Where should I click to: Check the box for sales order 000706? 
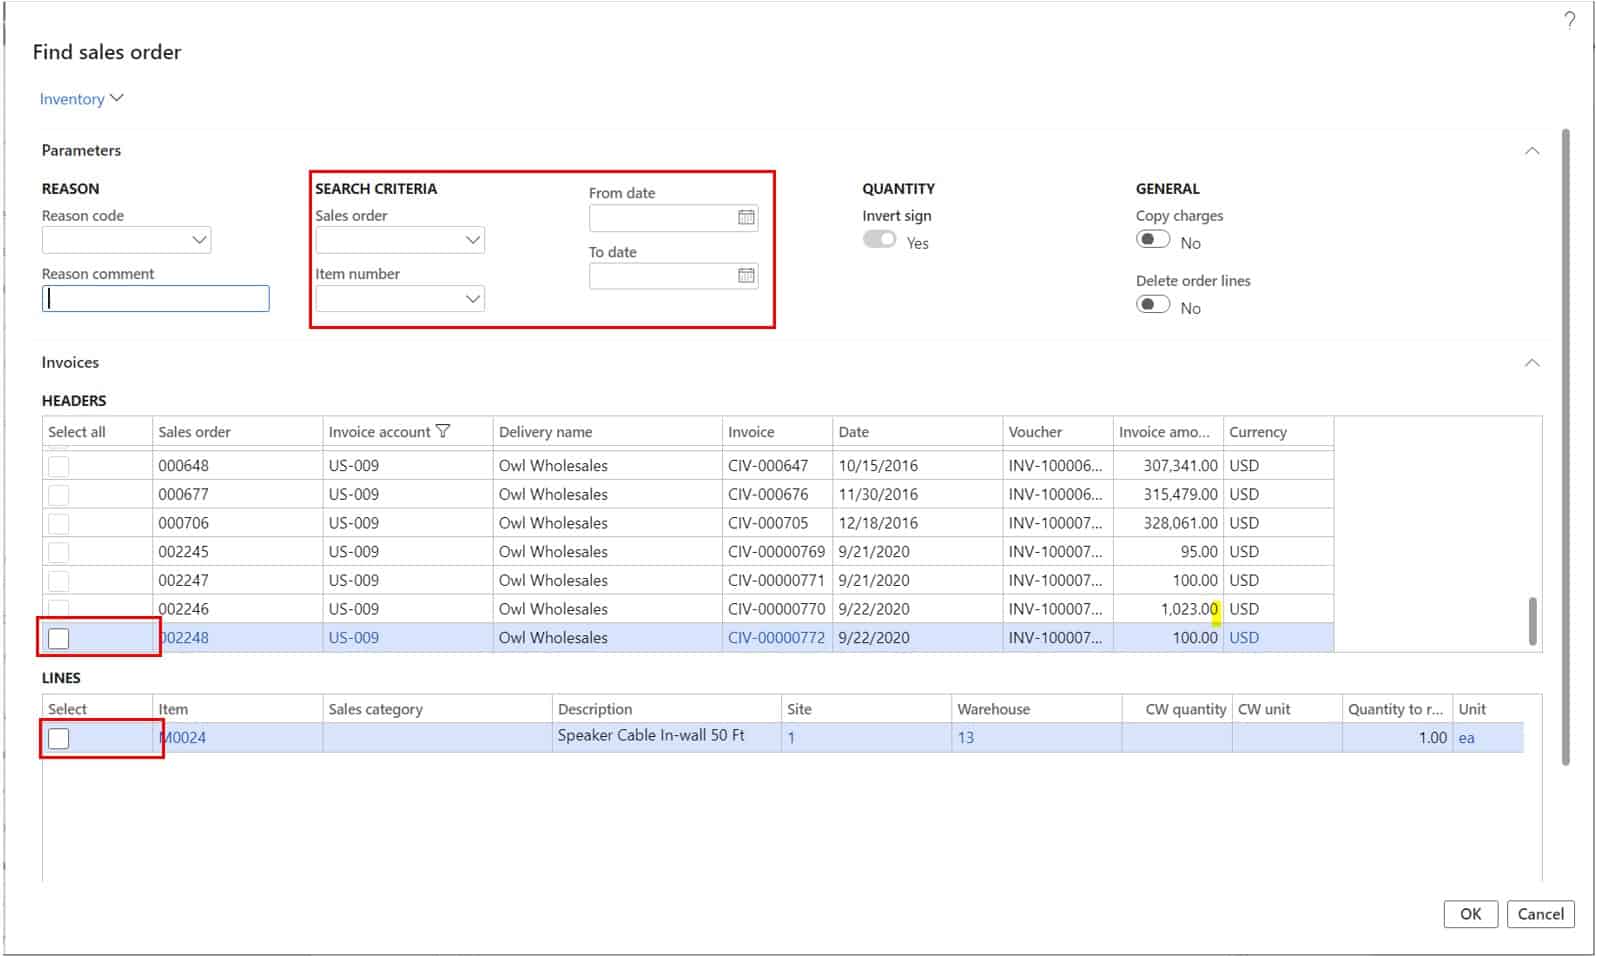(59, 523)
